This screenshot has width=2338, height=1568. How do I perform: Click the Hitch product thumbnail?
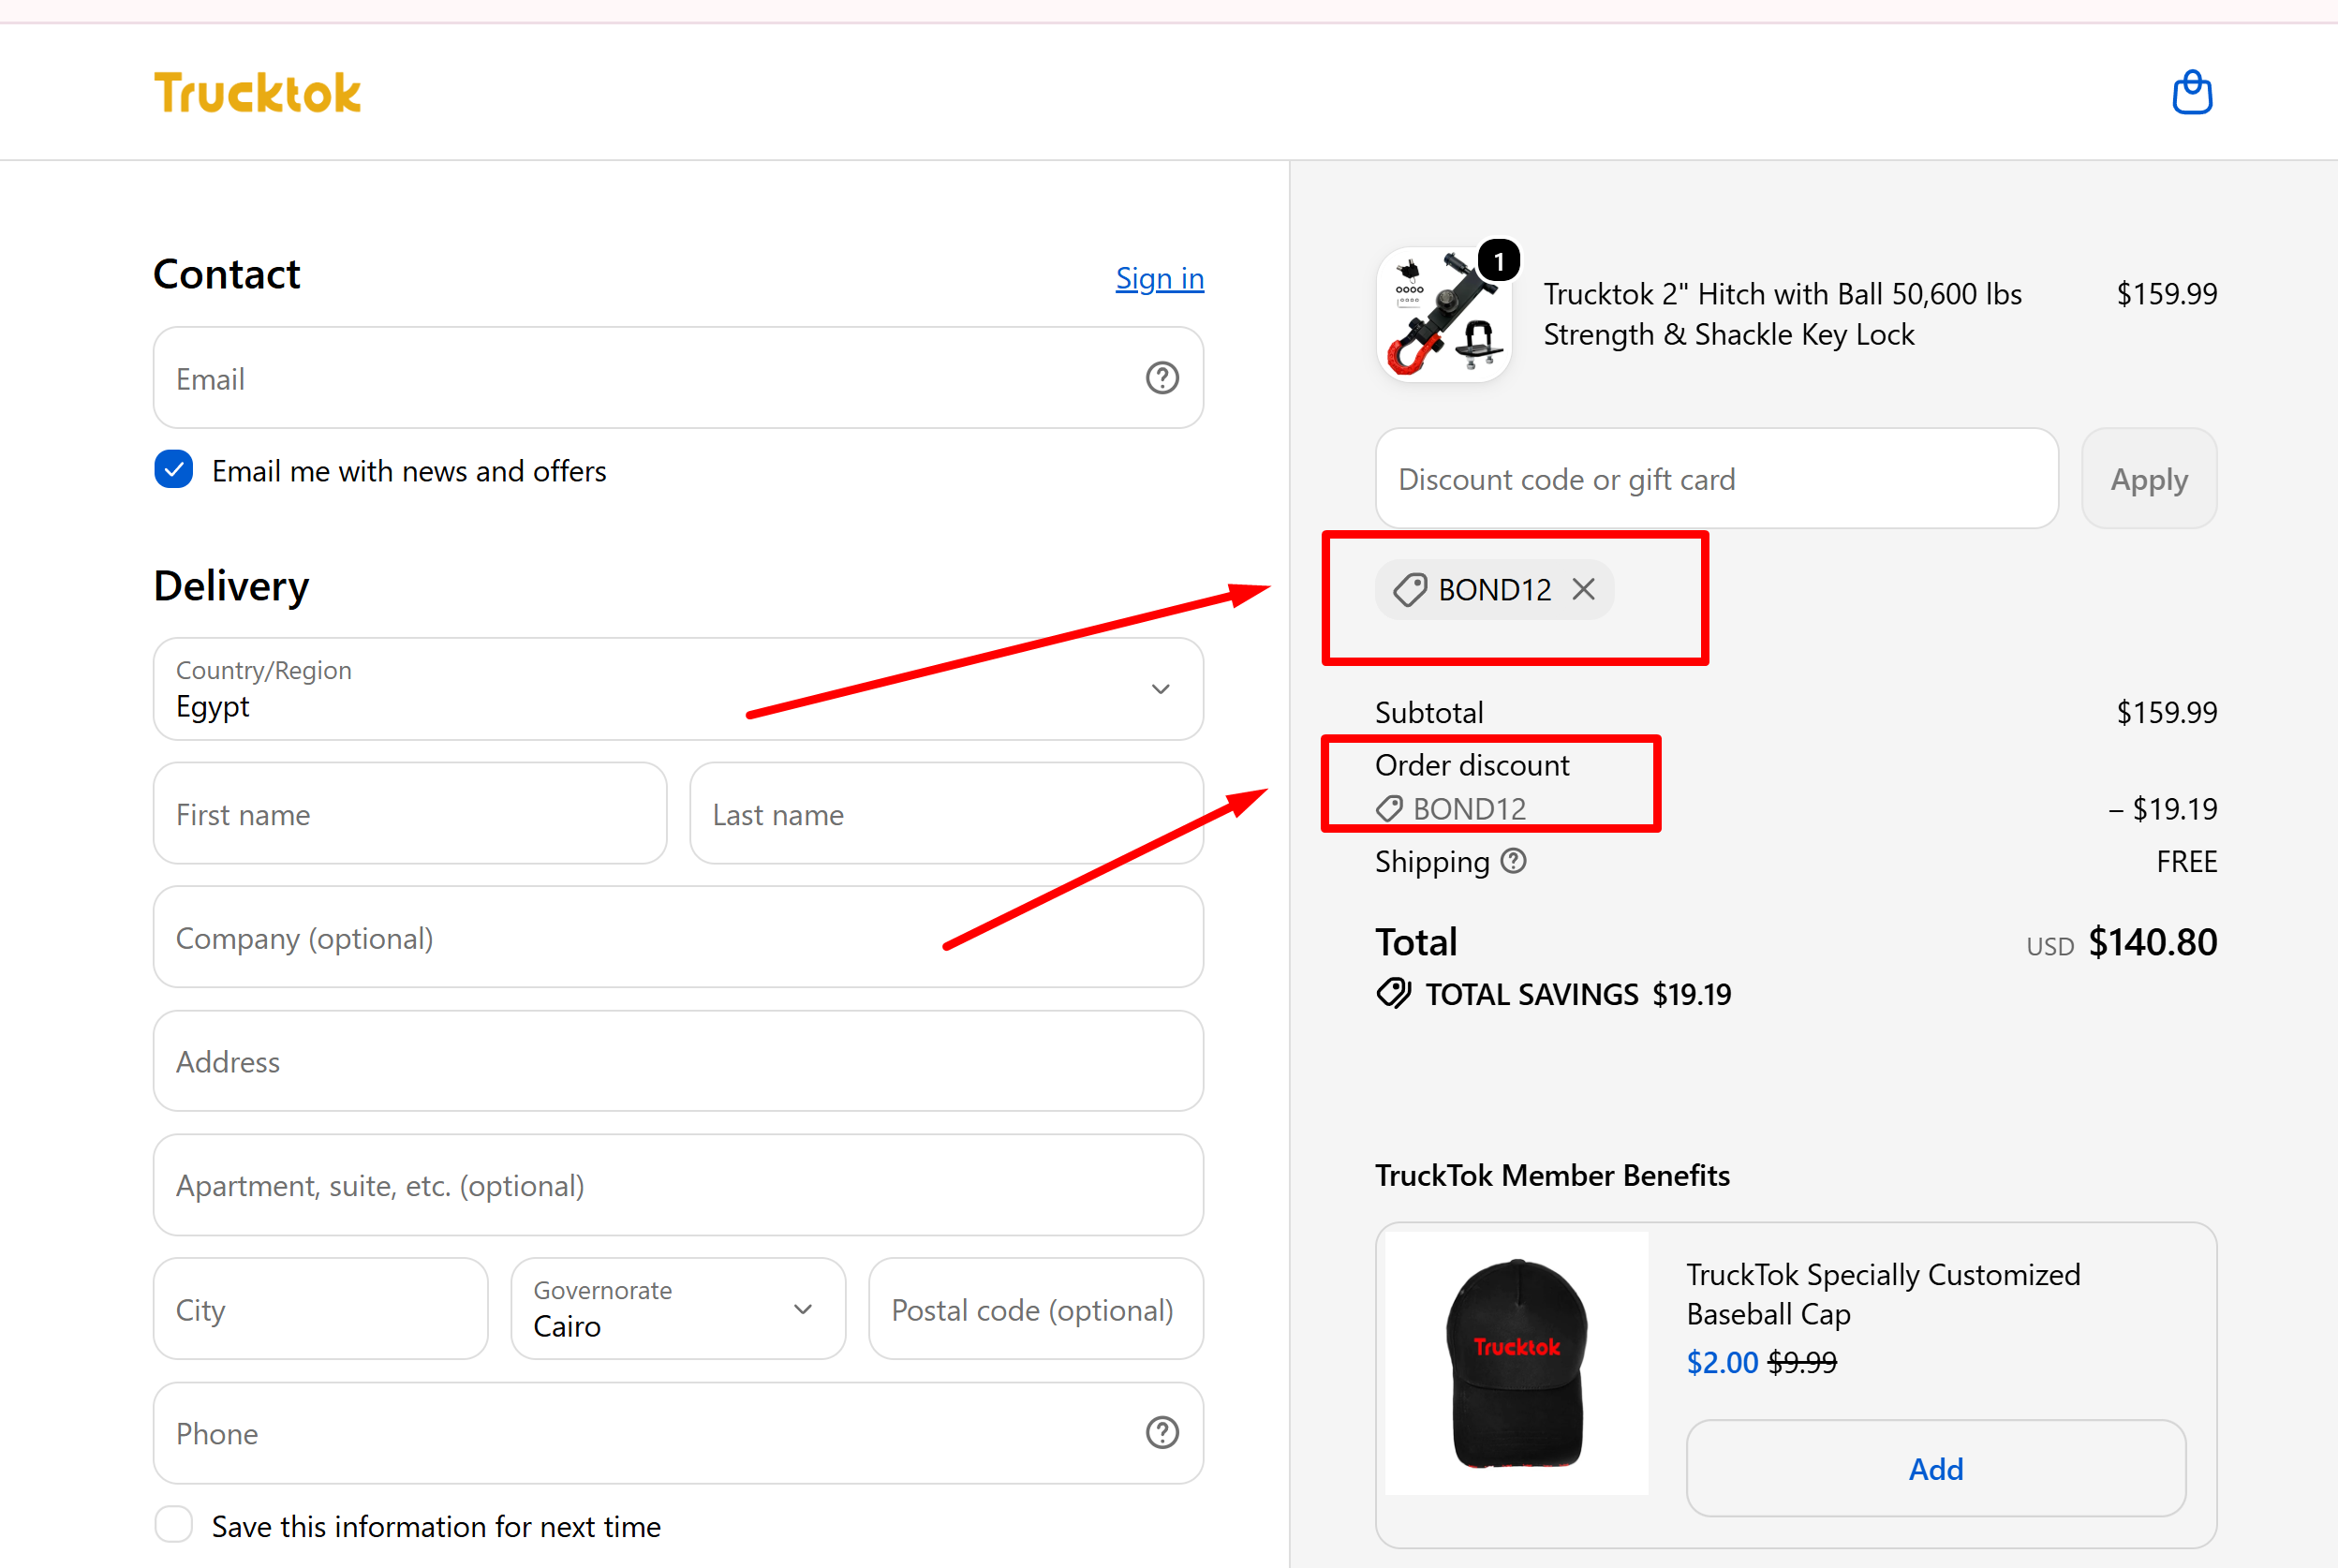pos(1444,314)
